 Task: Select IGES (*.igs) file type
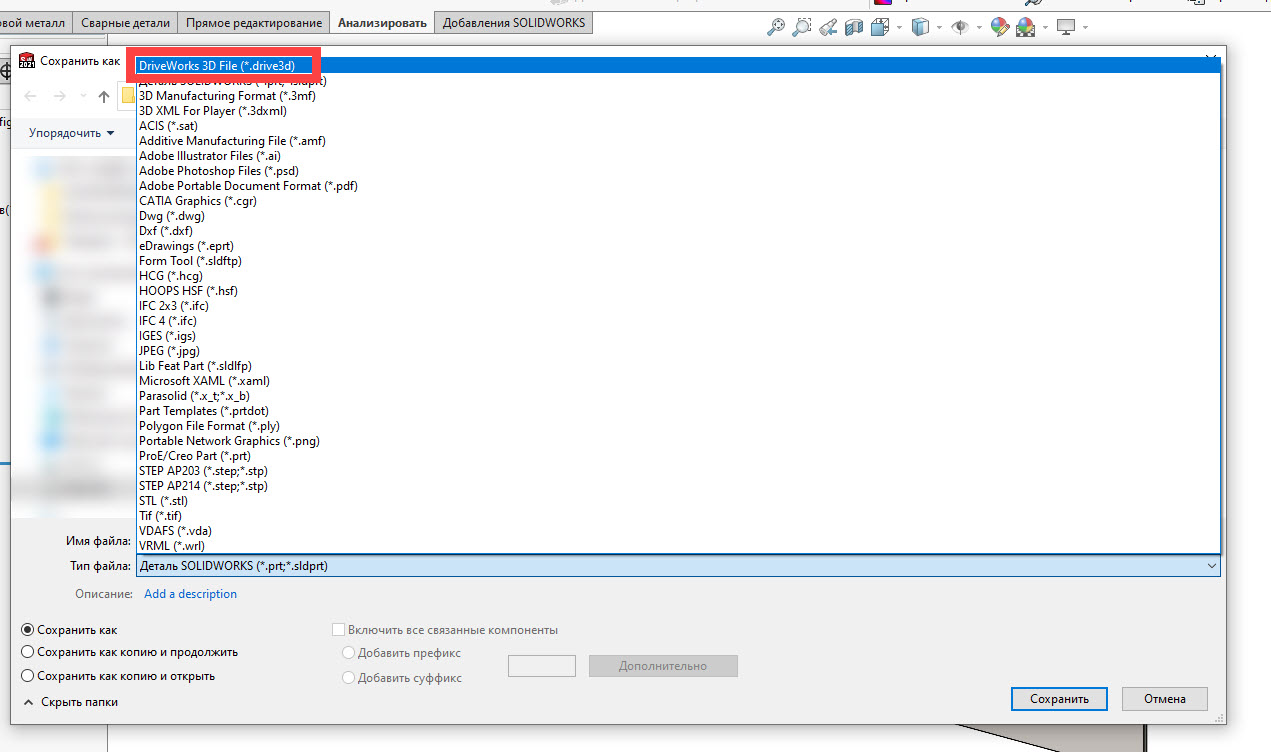click(678, 336)
